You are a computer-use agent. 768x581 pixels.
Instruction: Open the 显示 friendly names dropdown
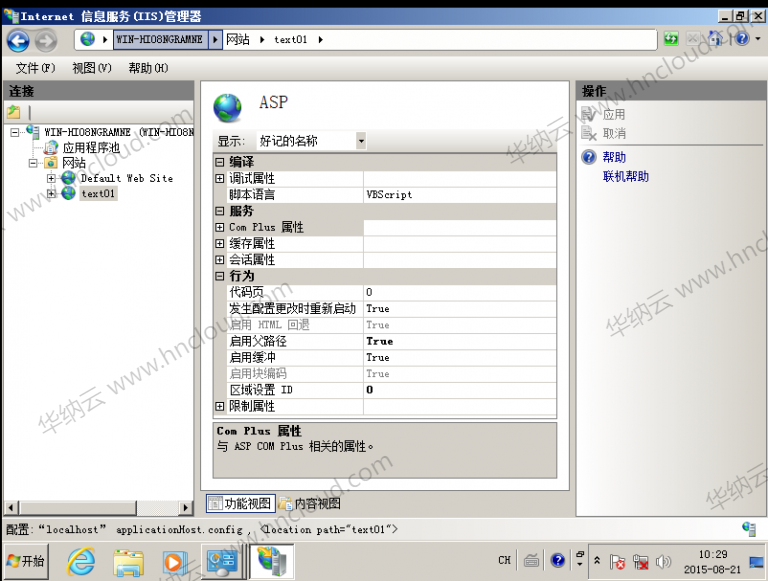pyautogui.click(x=361, y=141)
